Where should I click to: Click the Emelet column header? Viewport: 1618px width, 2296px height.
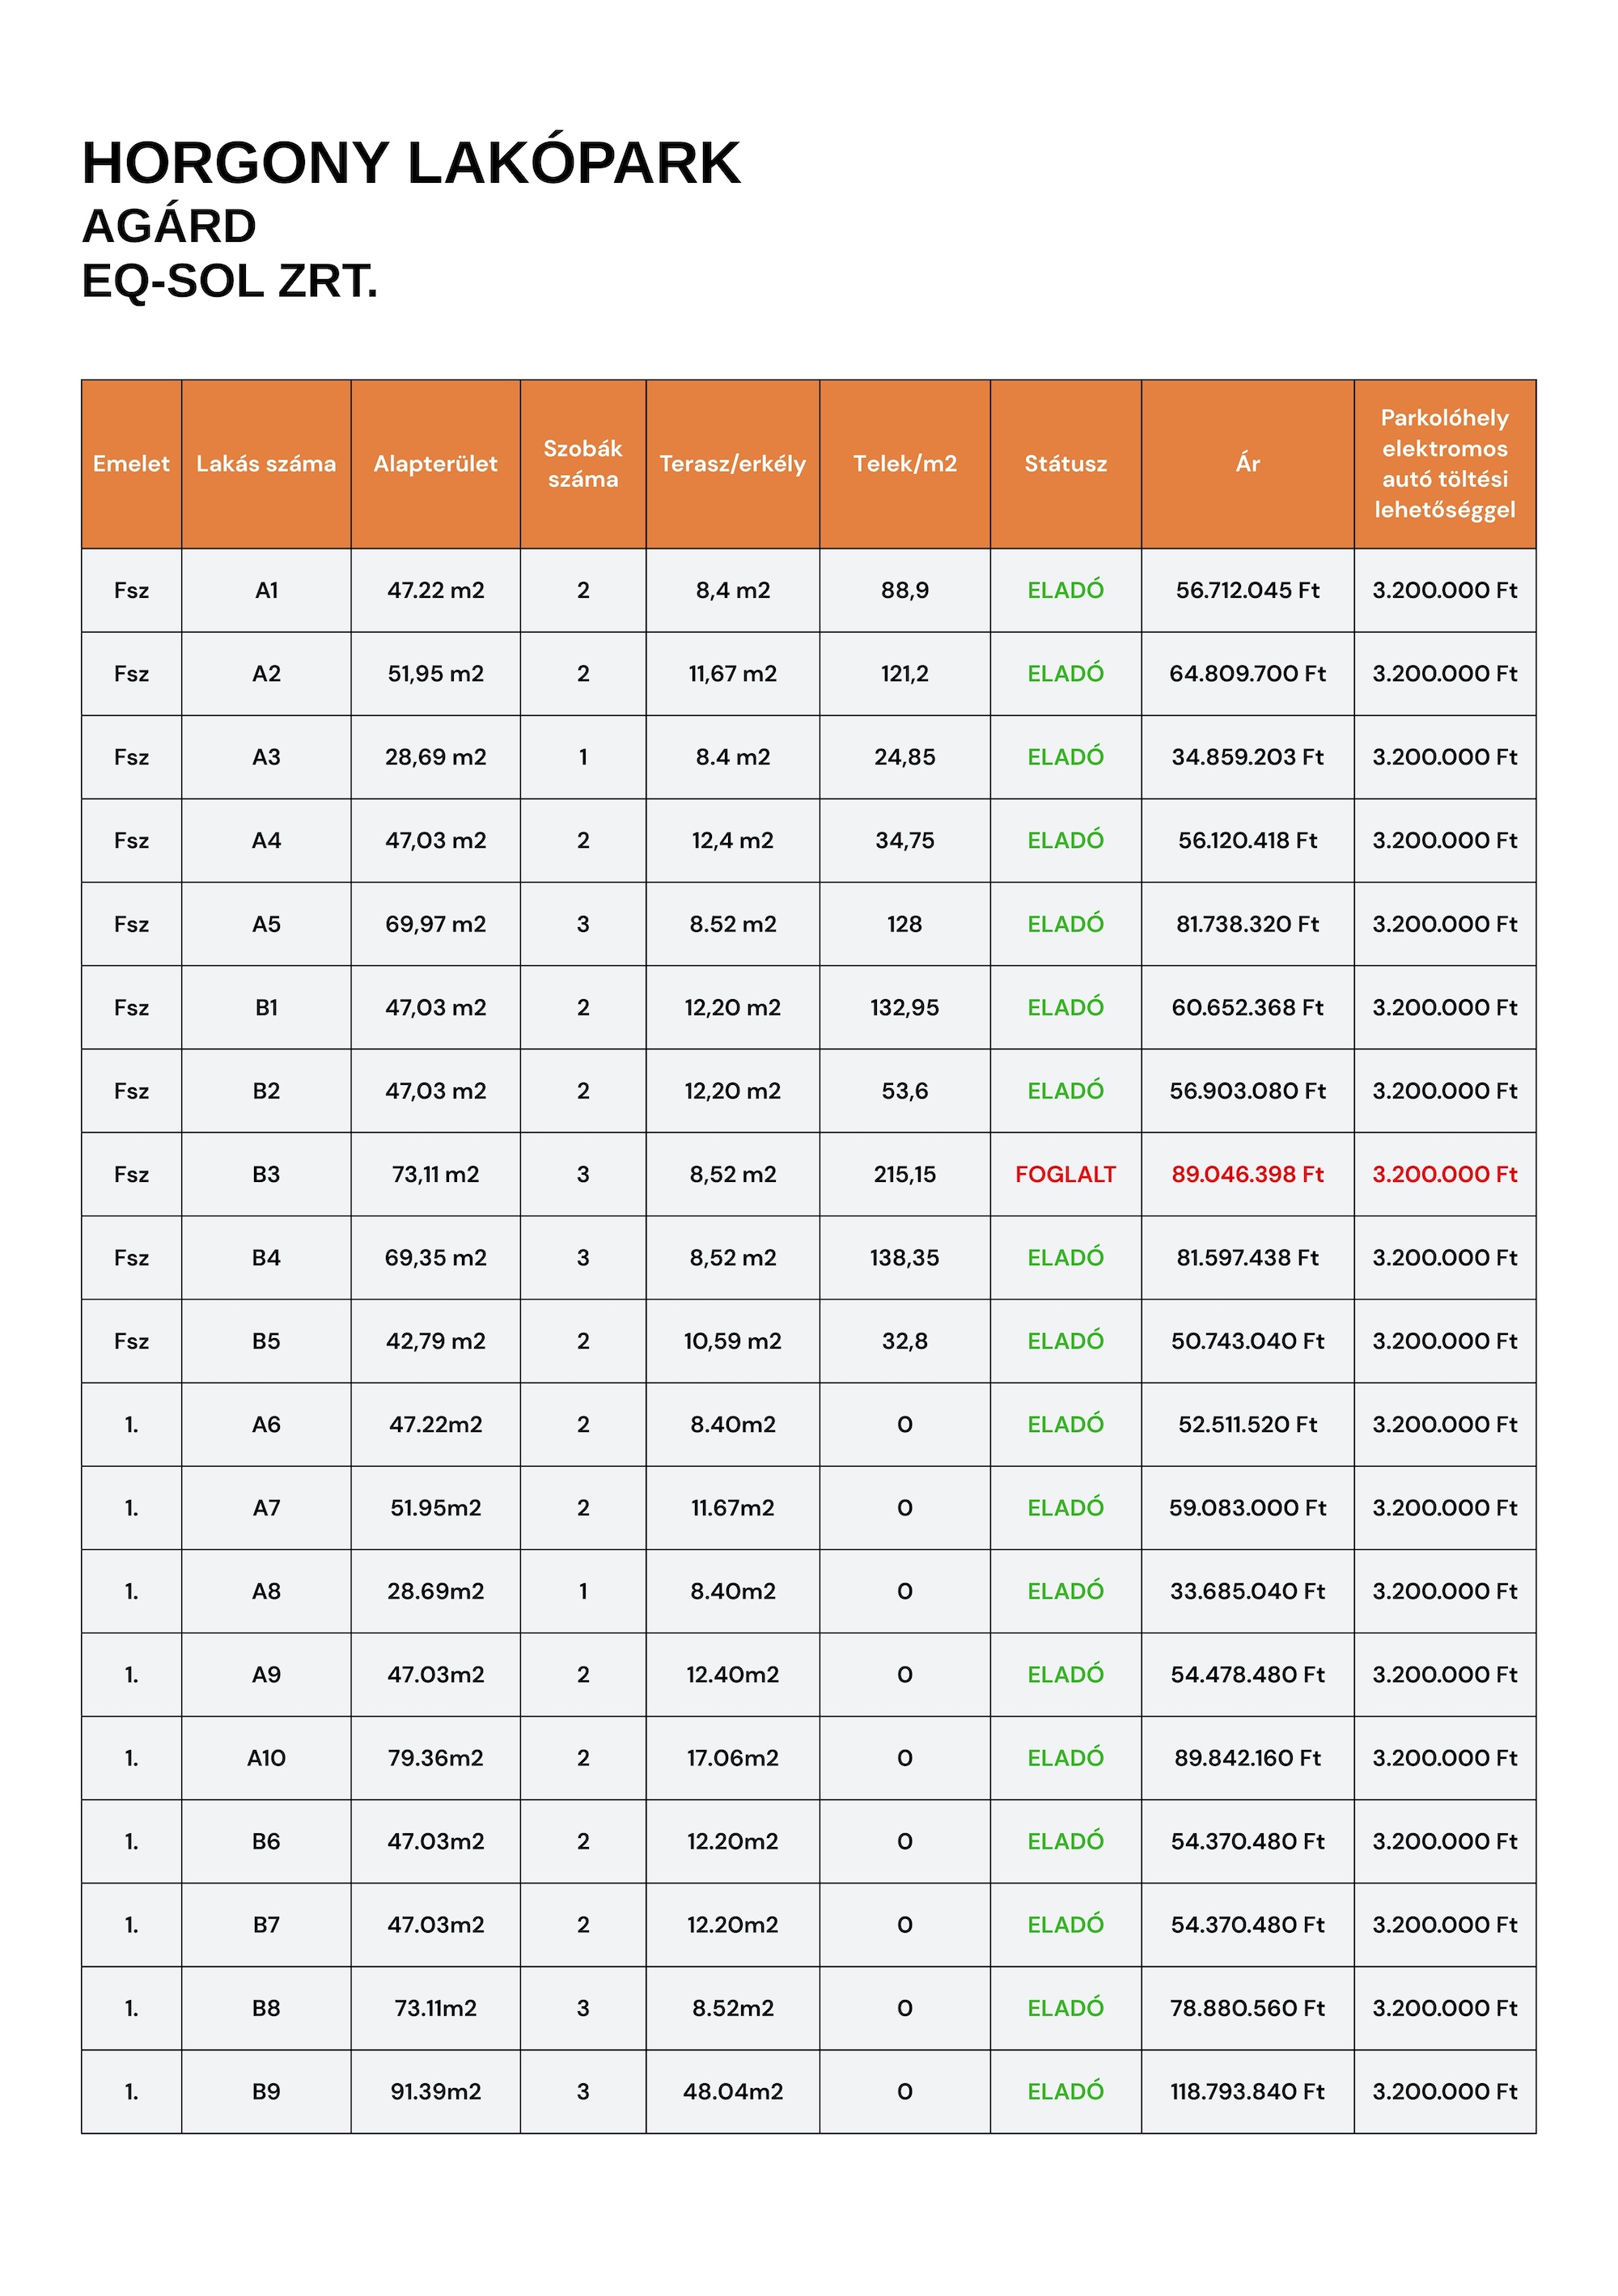(131, 464)
